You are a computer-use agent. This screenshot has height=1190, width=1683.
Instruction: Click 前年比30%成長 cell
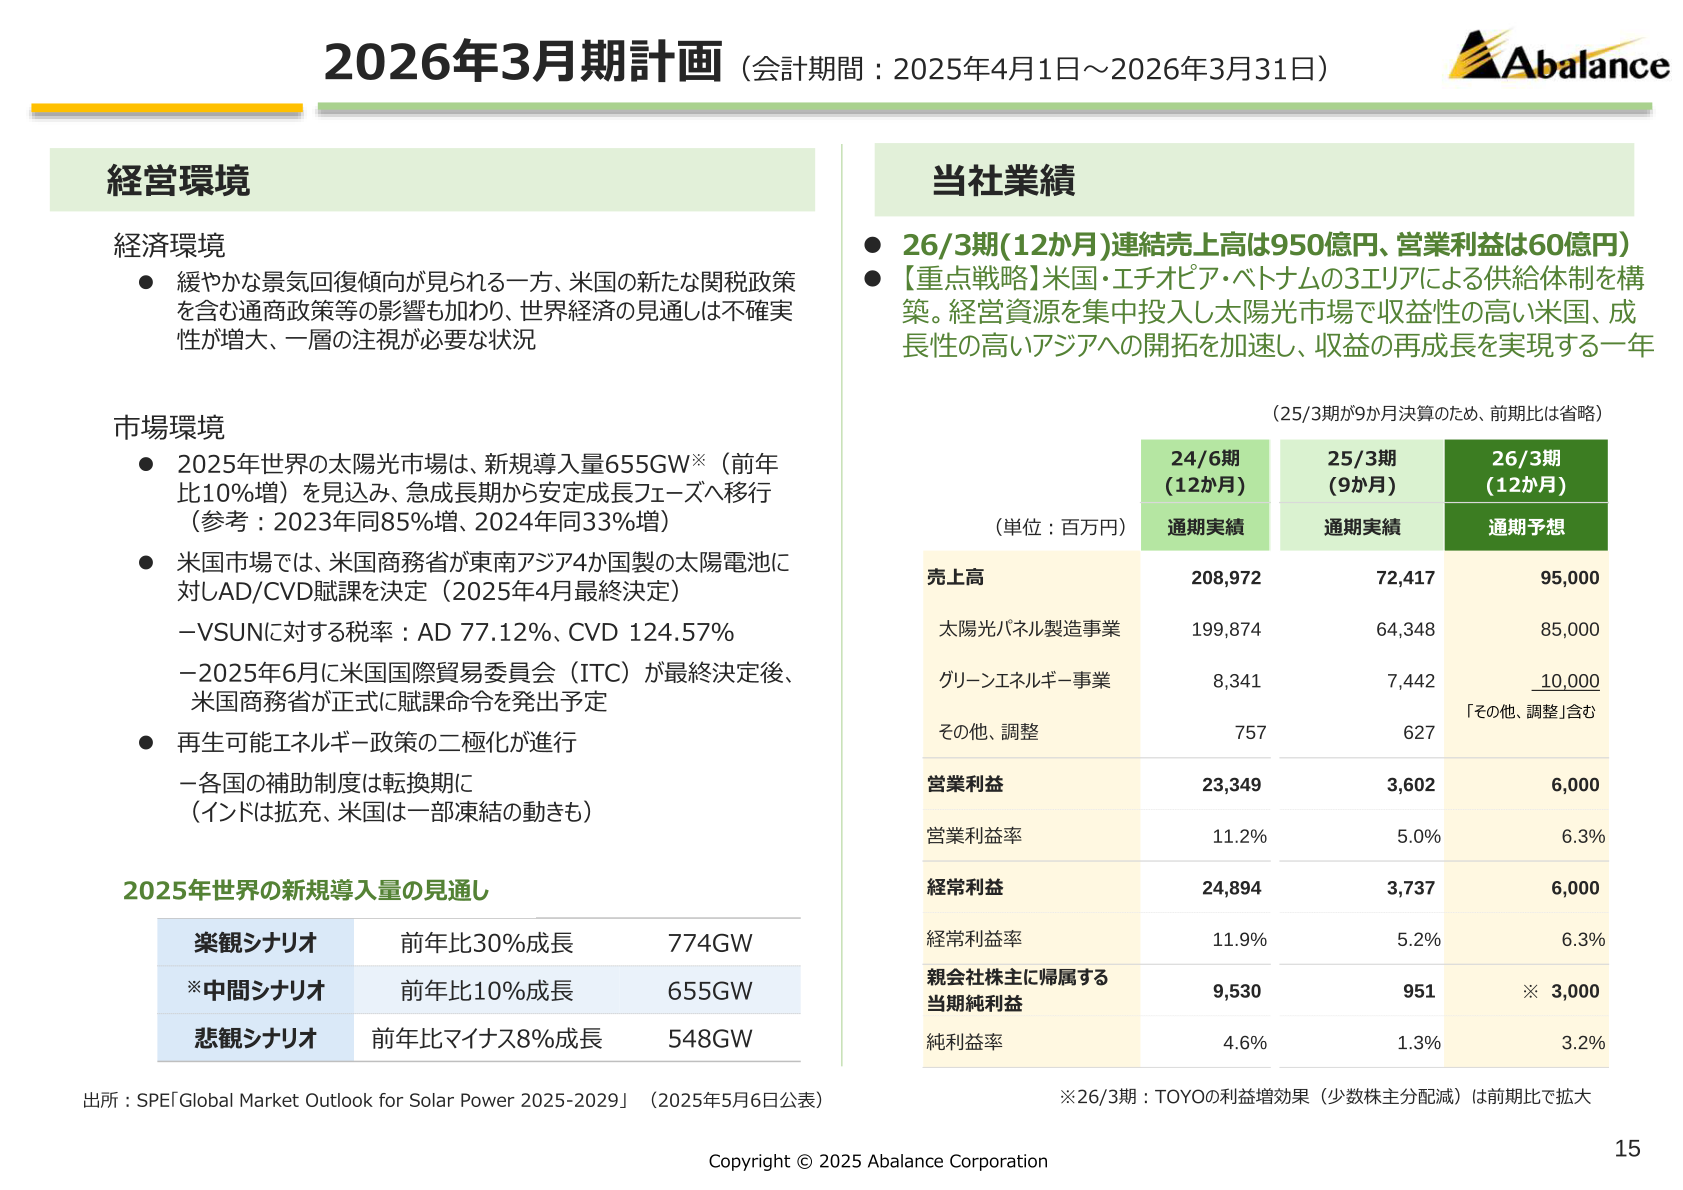[487, 943]
